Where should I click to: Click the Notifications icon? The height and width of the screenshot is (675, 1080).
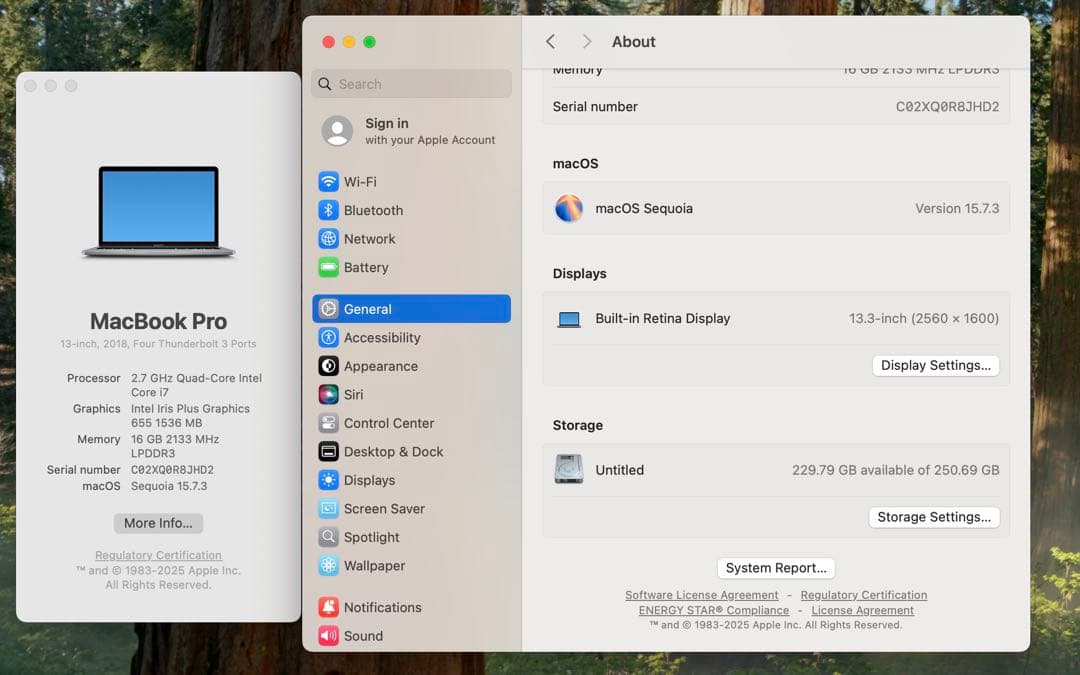pyautogui.click(x=331, y=606)
